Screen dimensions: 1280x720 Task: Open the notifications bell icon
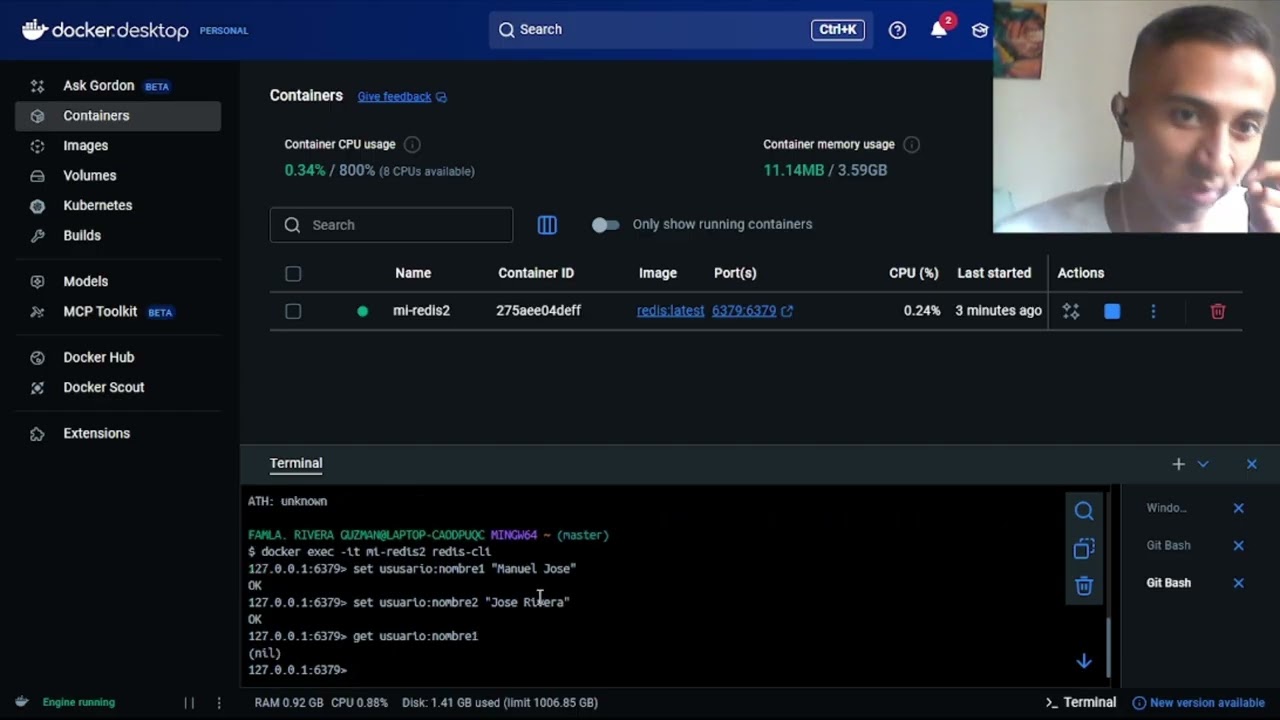(938, 30)
